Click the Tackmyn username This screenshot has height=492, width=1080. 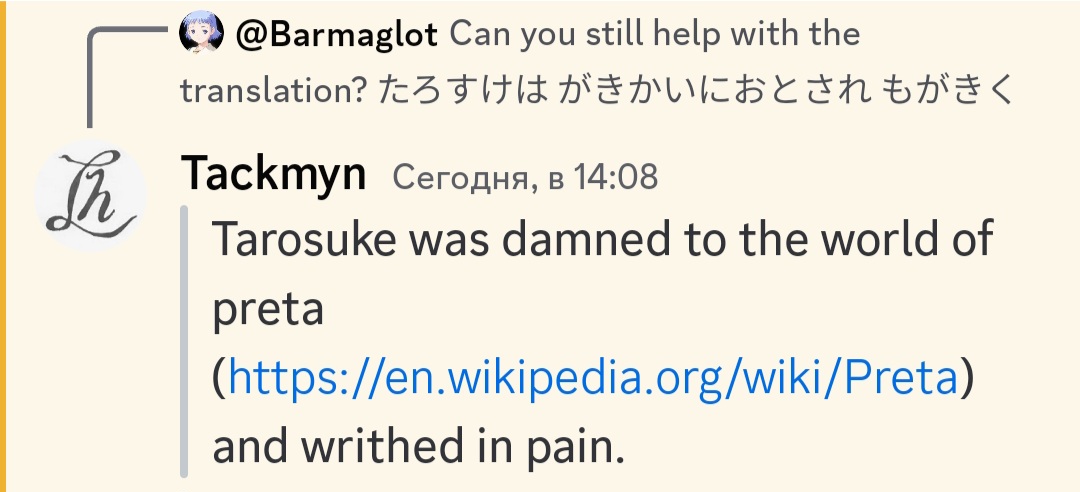pos(274,177)
